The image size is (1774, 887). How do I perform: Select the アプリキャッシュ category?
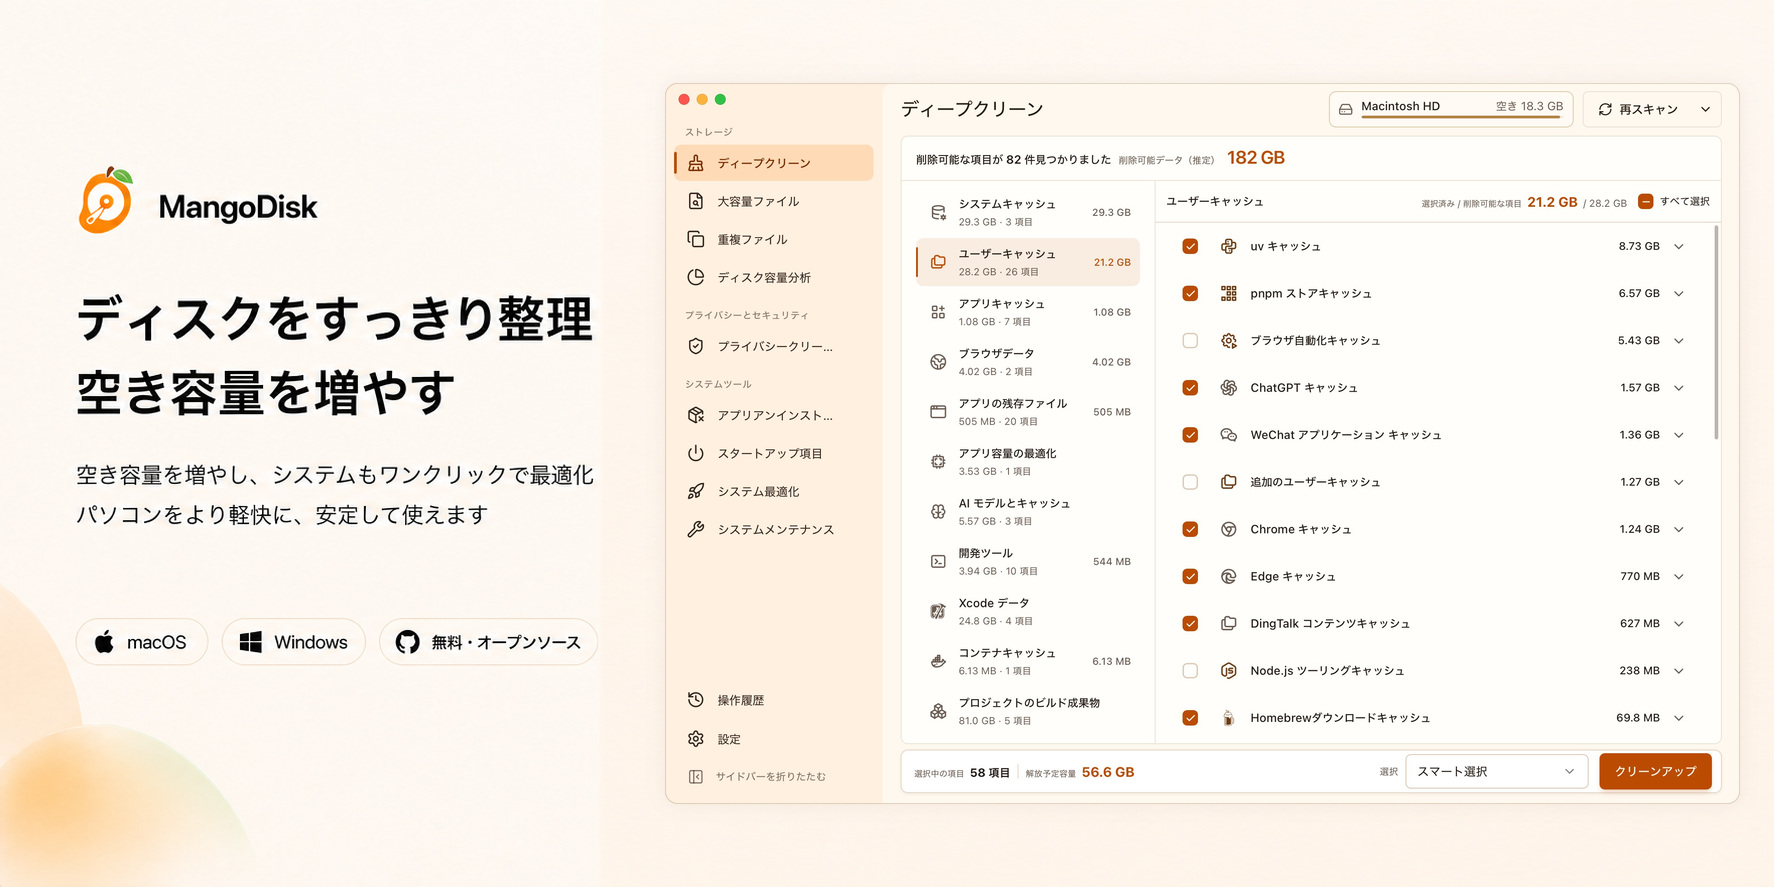pos(1027,312)
